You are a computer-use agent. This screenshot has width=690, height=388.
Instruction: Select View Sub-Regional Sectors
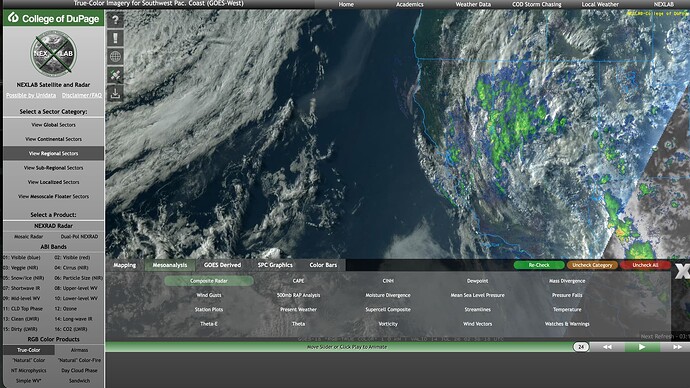(54, 168)
